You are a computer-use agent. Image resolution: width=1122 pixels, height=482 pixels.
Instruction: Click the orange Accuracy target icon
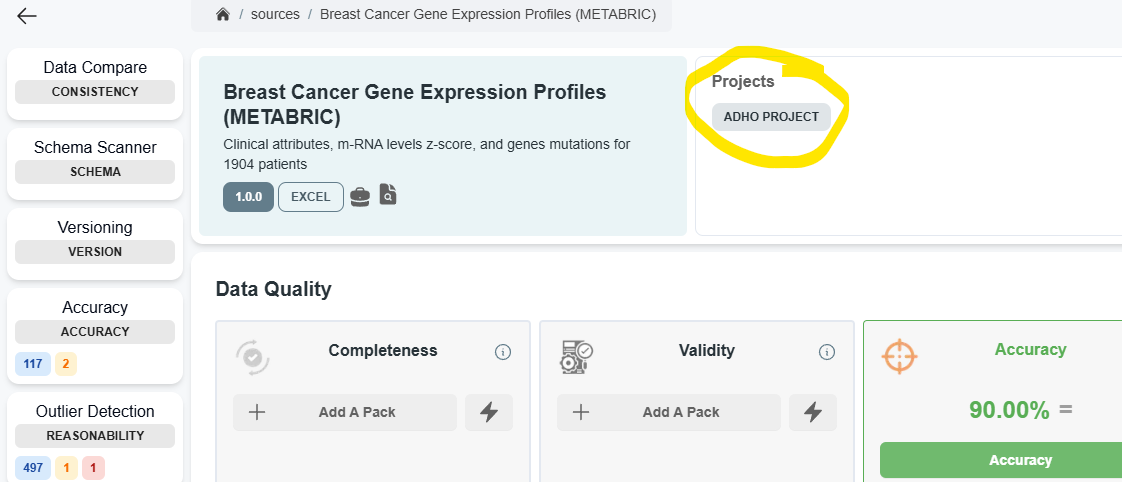(899, 357)
